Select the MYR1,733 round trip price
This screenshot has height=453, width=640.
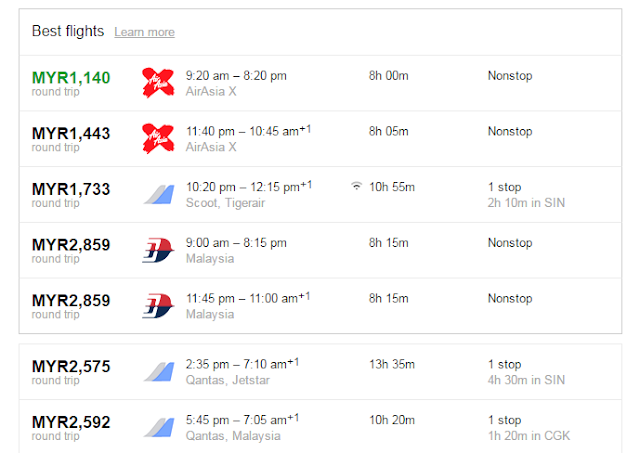[71, 188]
